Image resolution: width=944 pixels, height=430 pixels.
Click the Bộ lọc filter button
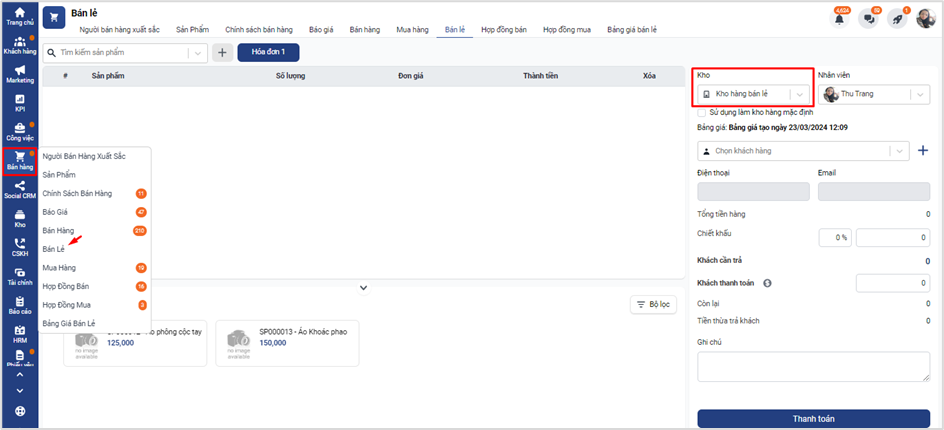coord(654,304)
